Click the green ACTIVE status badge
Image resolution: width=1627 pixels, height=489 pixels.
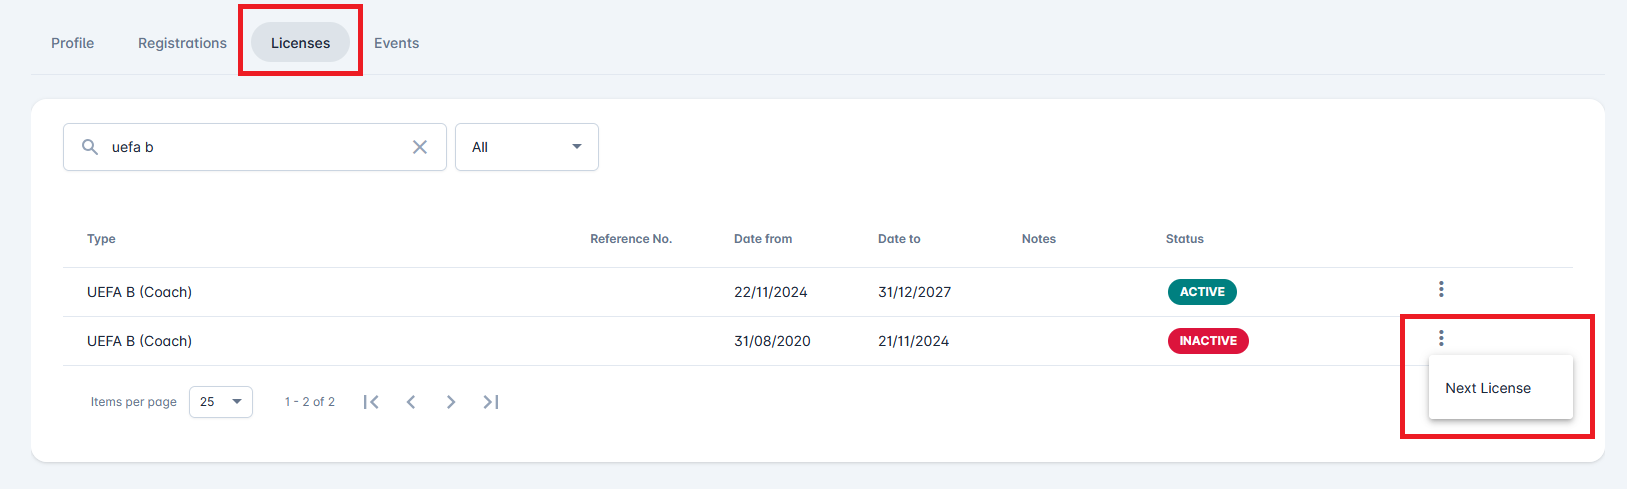(1202, 292)
